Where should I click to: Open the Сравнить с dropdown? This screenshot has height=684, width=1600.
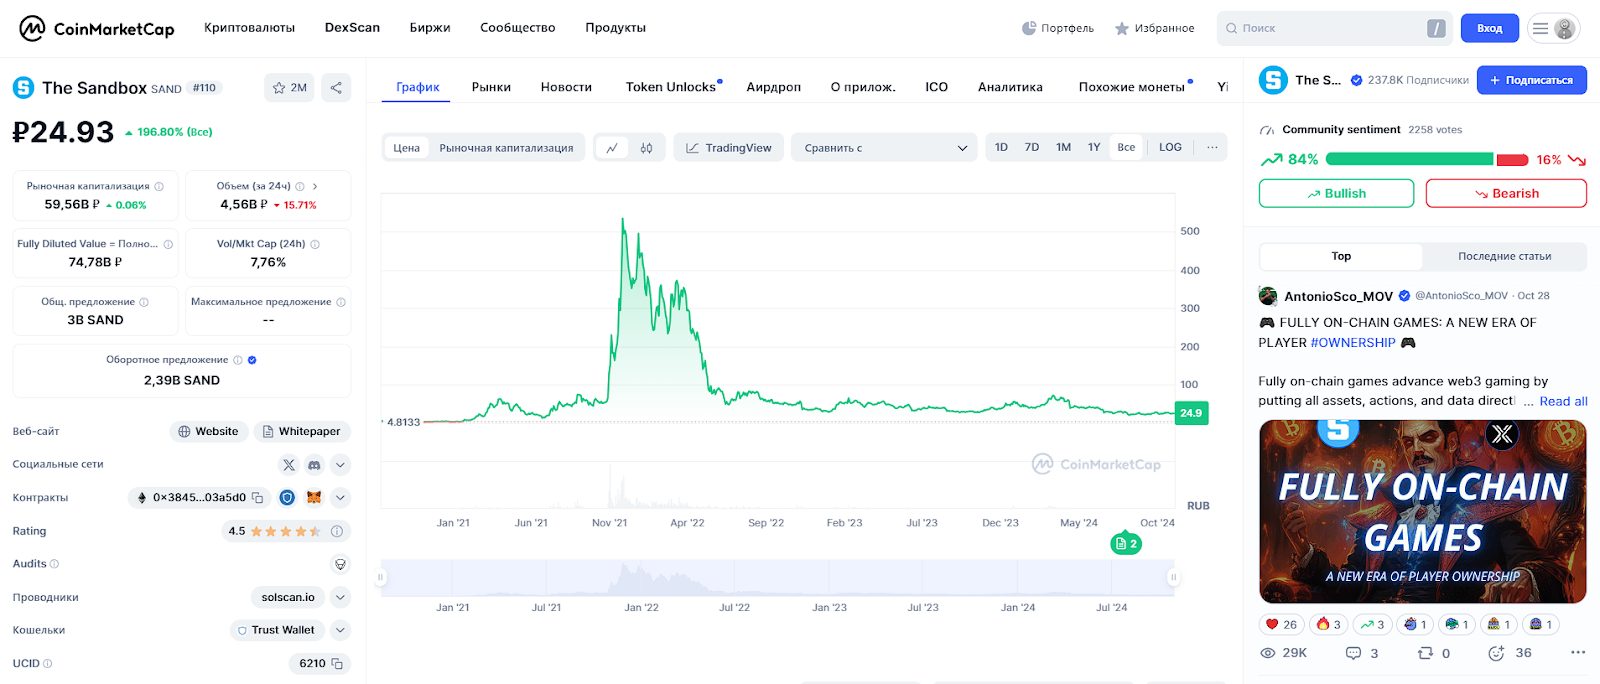point(885,148)
